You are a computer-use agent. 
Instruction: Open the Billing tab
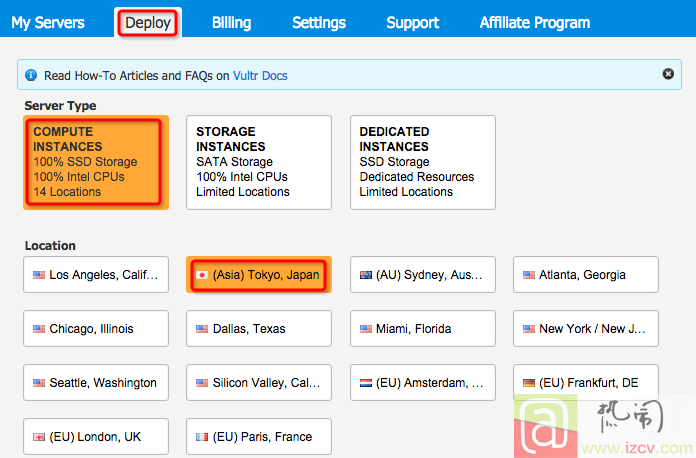231,22
